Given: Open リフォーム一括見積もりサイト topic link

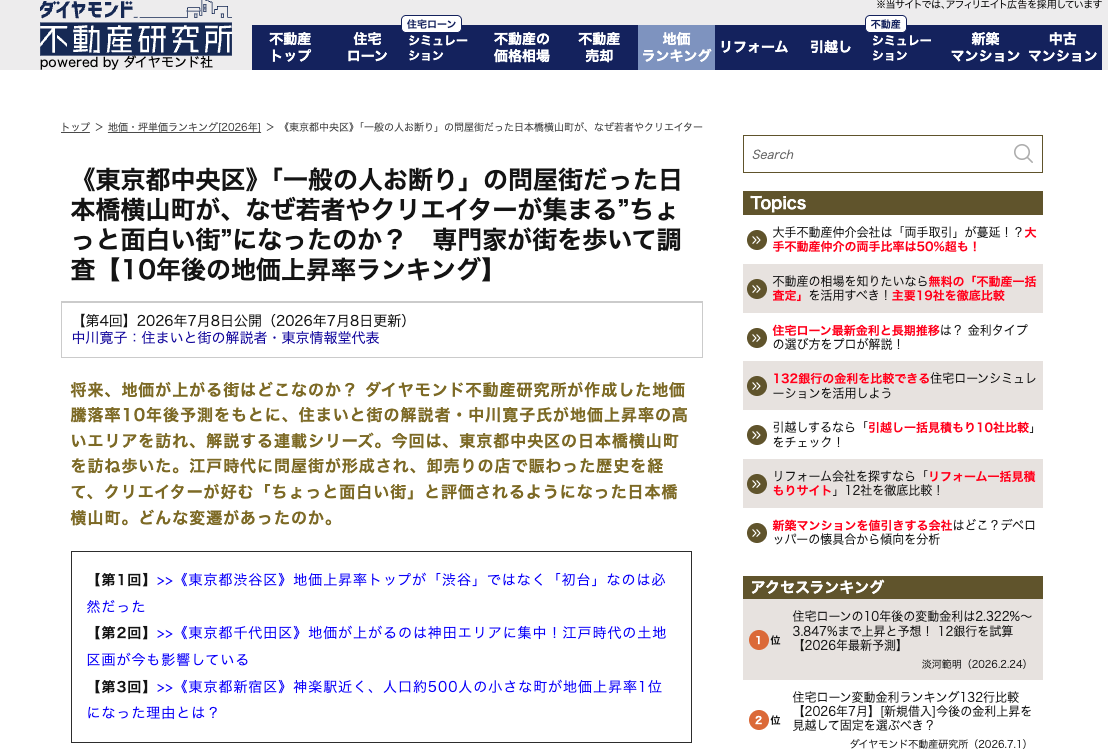Looking at the screenshot, I should point(904,483).
